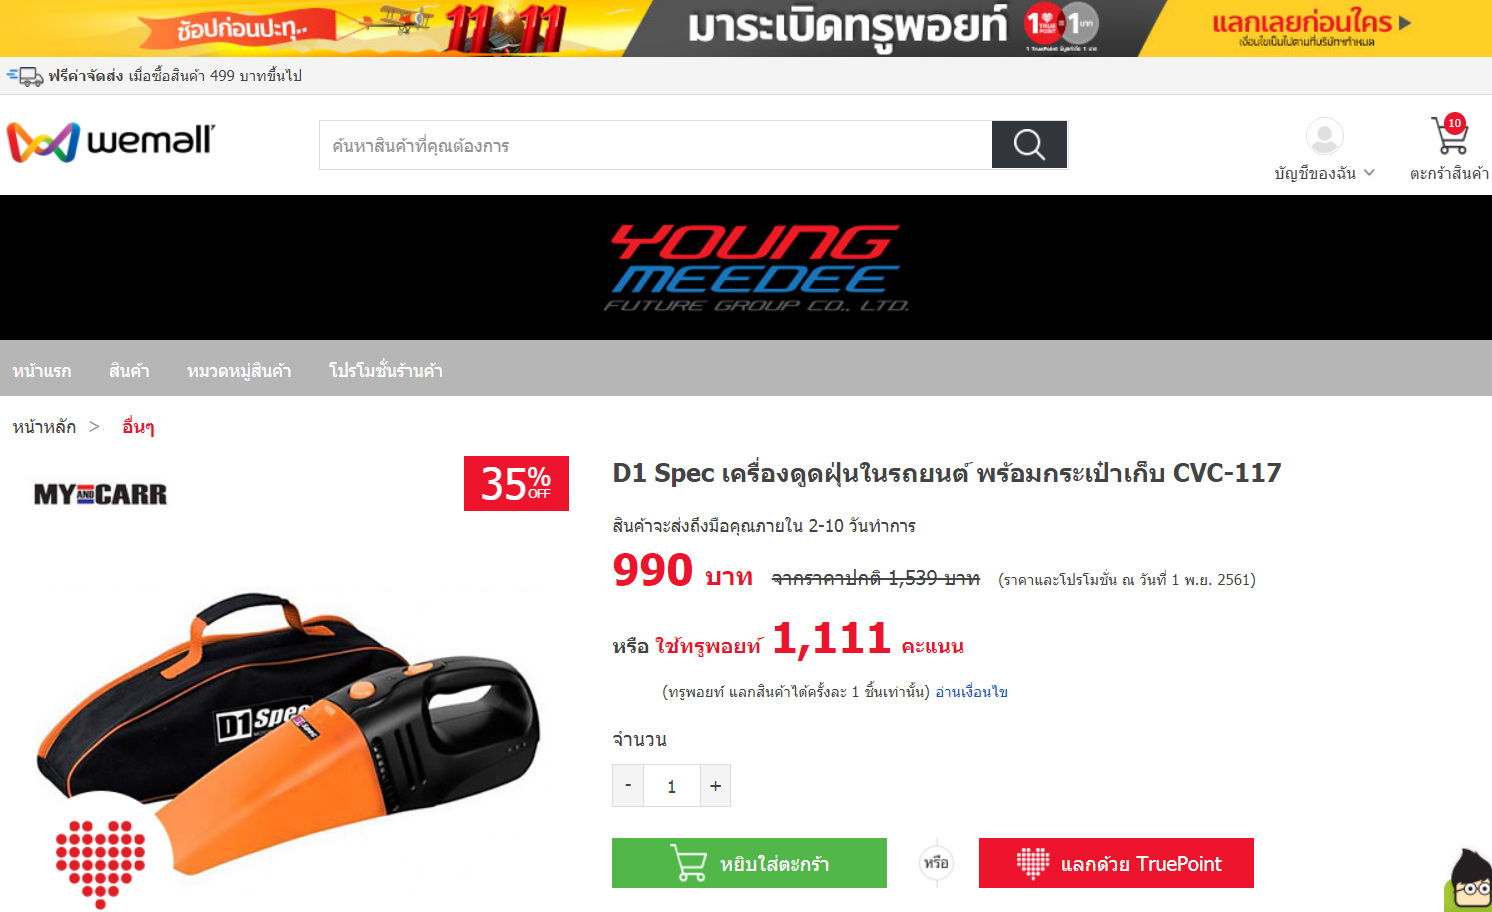This screenshot has height=912, width=1492.
Task: Click the MY AND CARR brand logo
Action: 100,494
